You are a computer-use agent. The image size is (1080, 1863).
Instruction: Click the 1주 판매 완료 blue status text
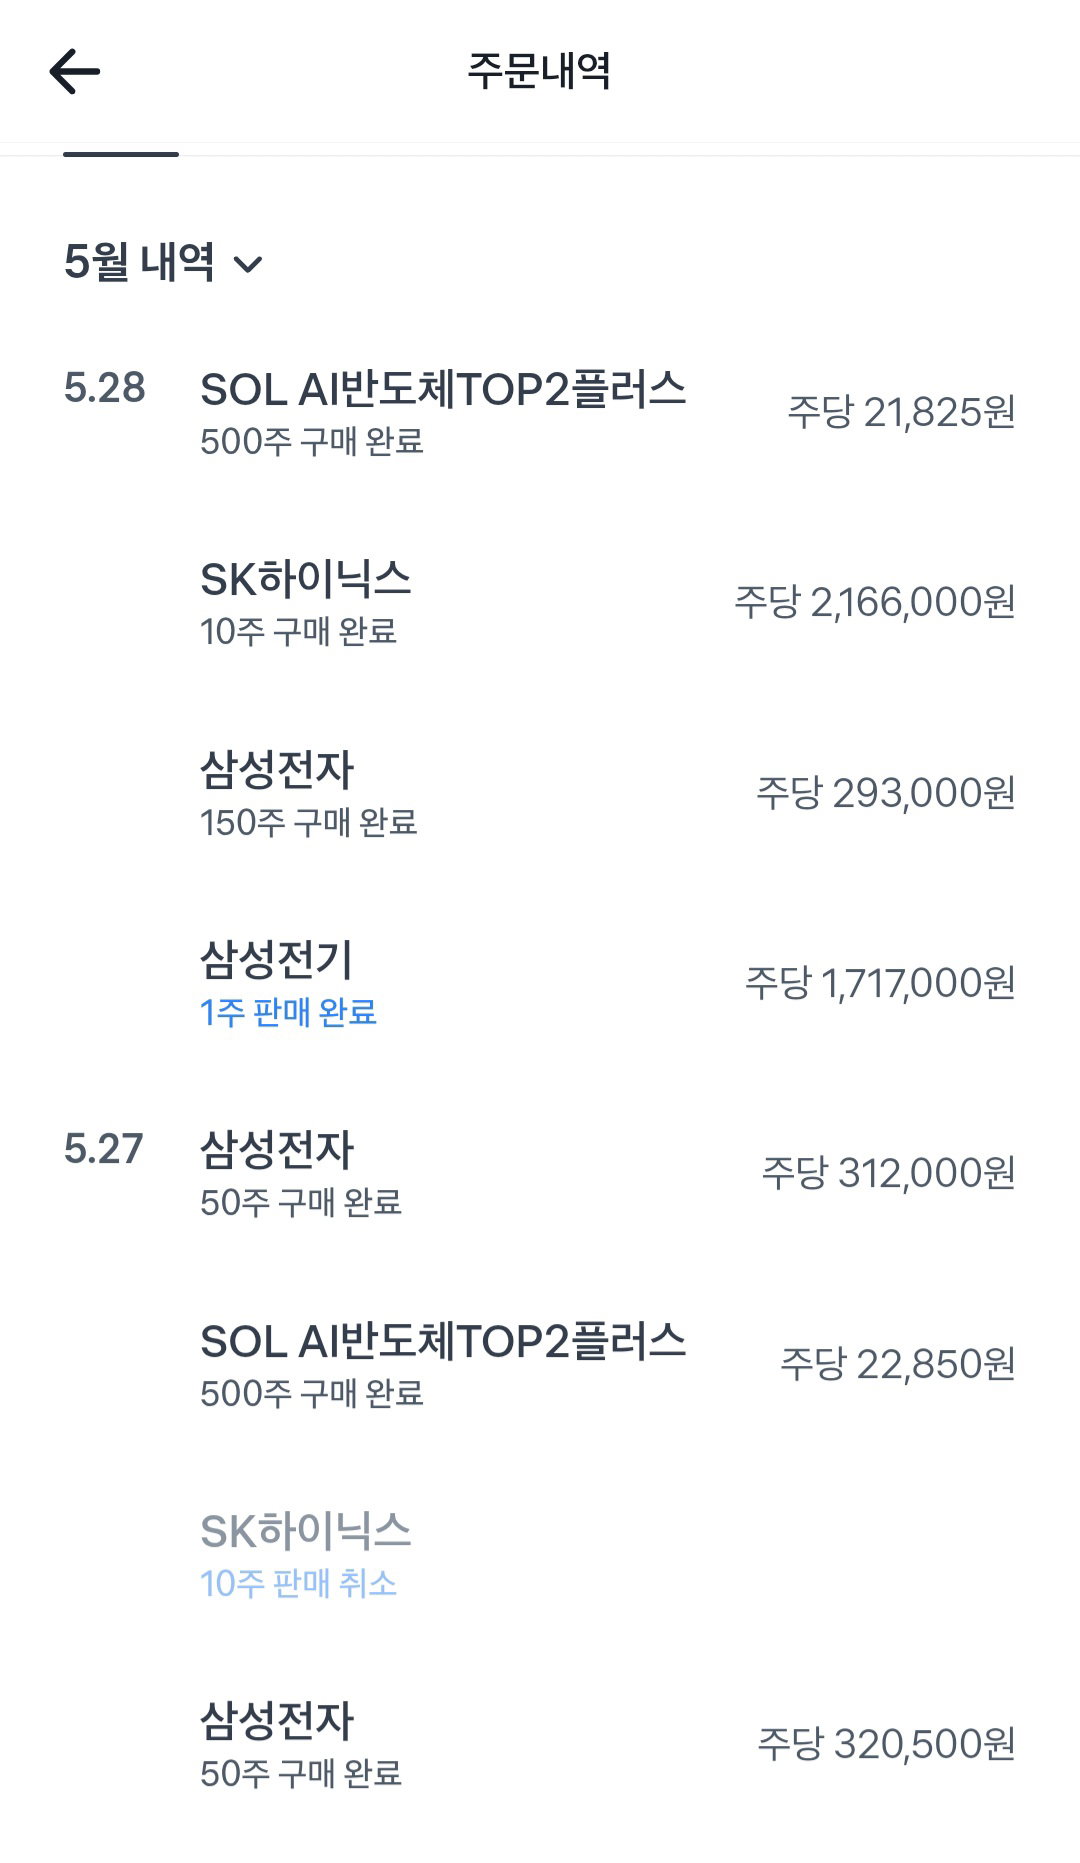click(x=288, y=1012)
